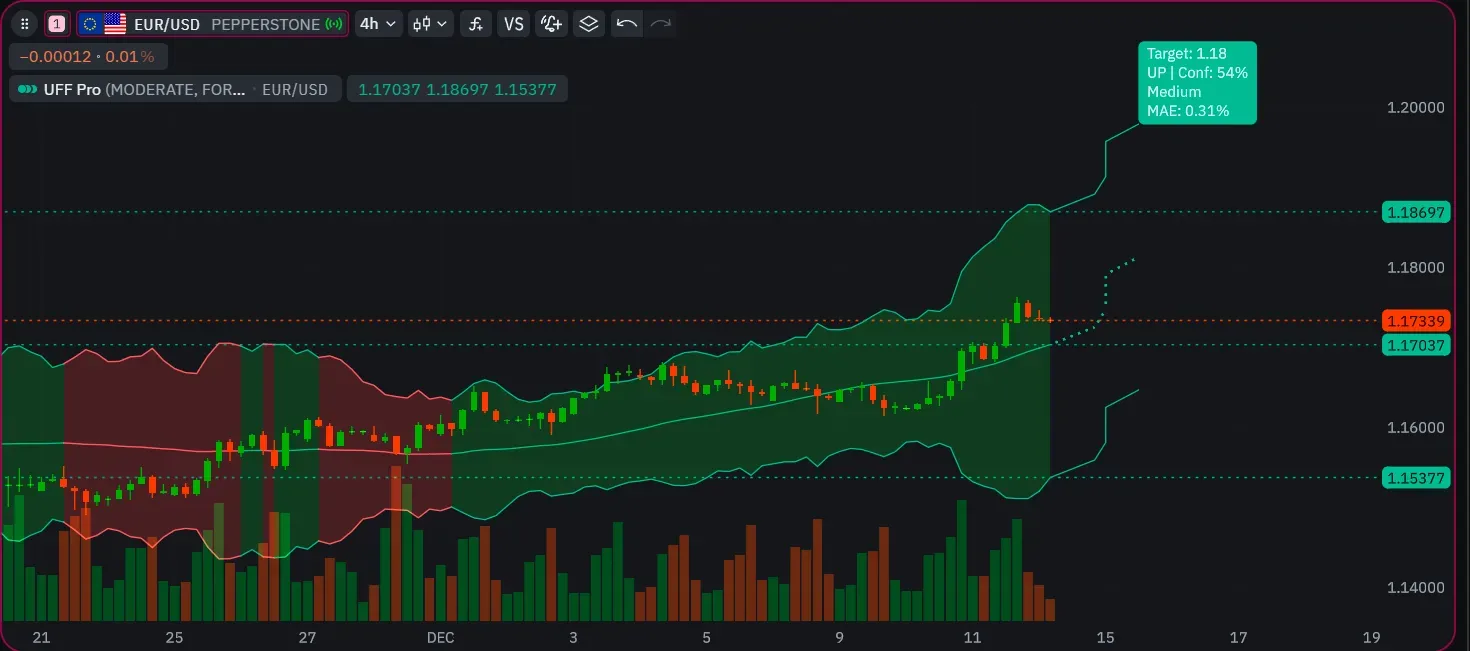Click the Compare symbols VS icon

(513, 23)
